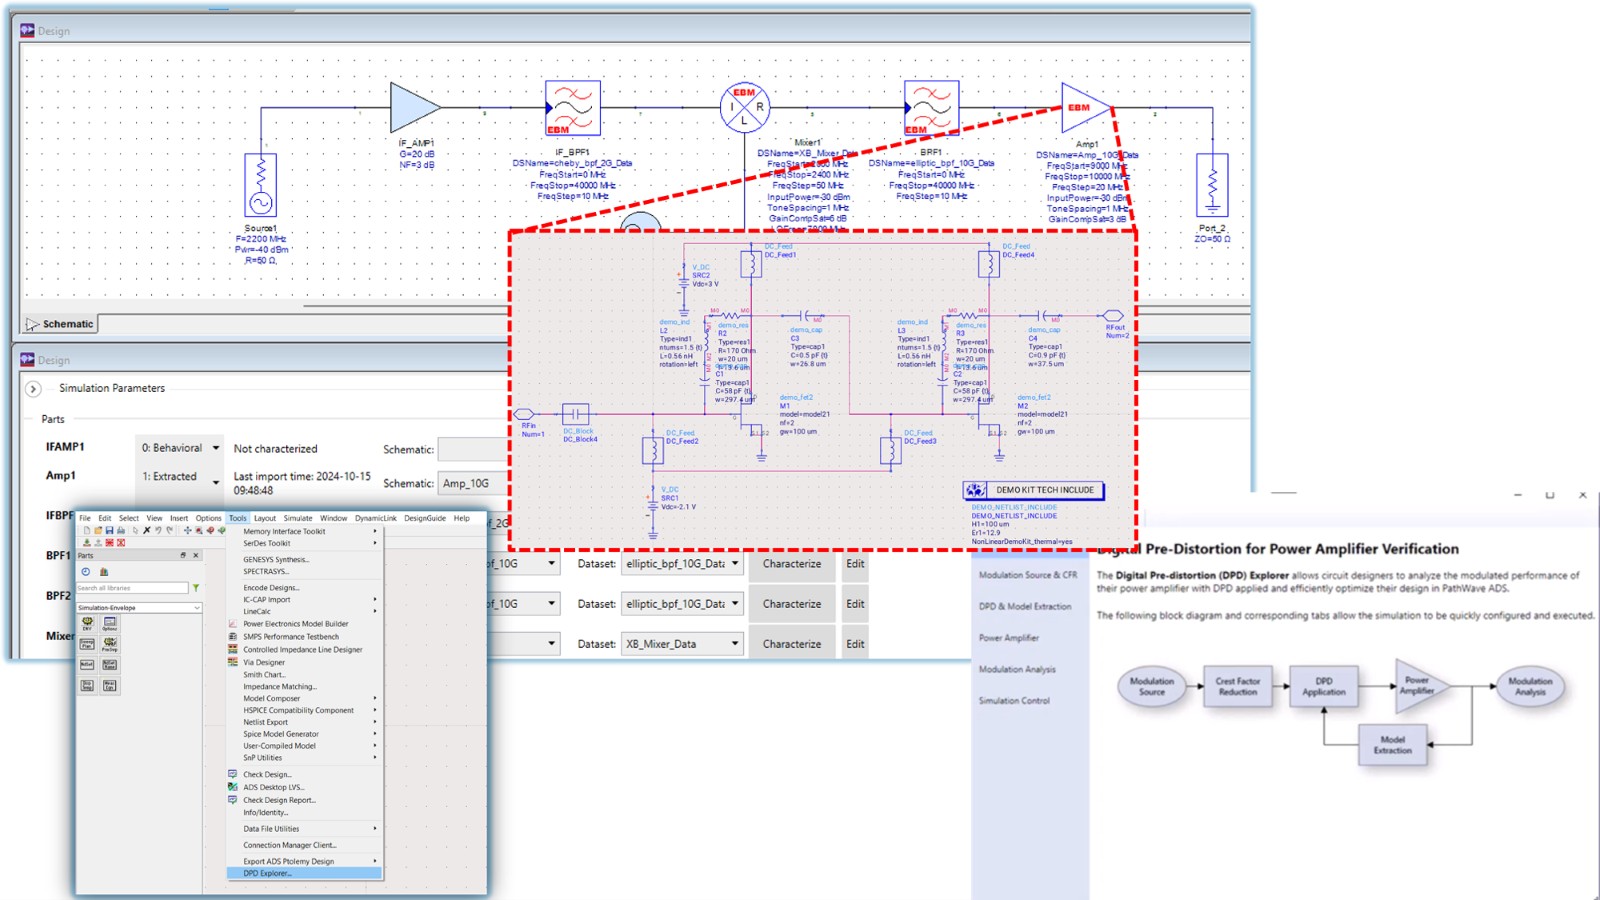The image size is (1600, 900).
Task: Expand the Model Composer submenu
Action: 305,698
